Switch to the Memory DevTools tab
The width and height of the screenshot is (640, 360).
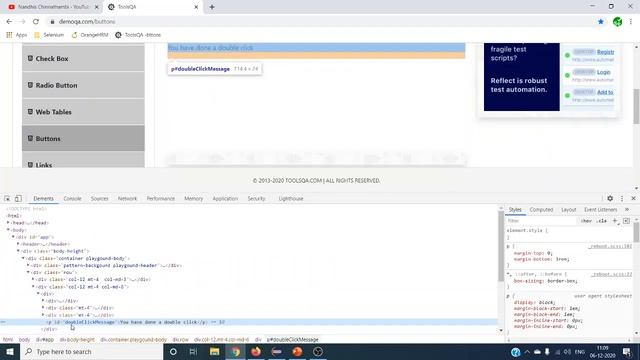[x=193, y=198]
